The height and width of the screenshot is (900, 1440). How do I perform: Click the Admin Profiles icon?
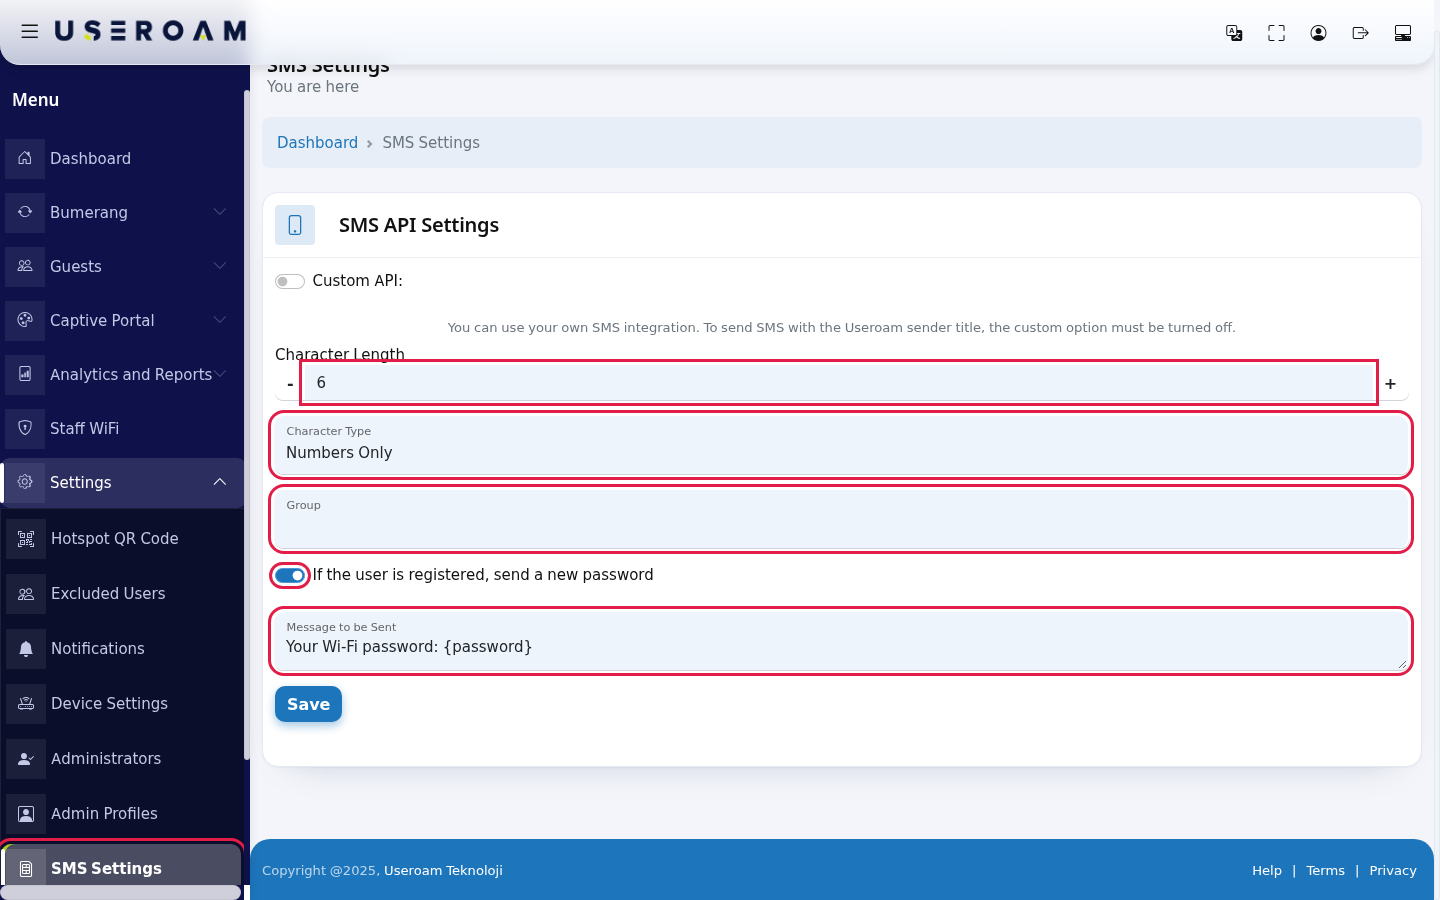pos(26,813)
